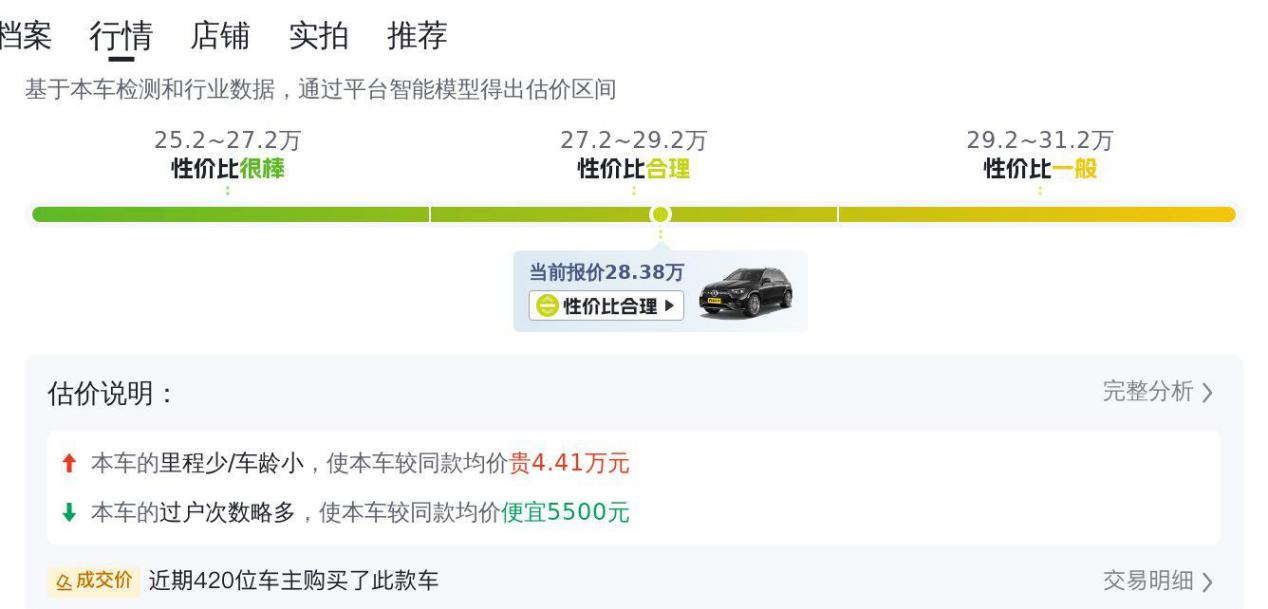Click the red up-arrow price icon
The image size is (1268, 609).
[69, 464]
